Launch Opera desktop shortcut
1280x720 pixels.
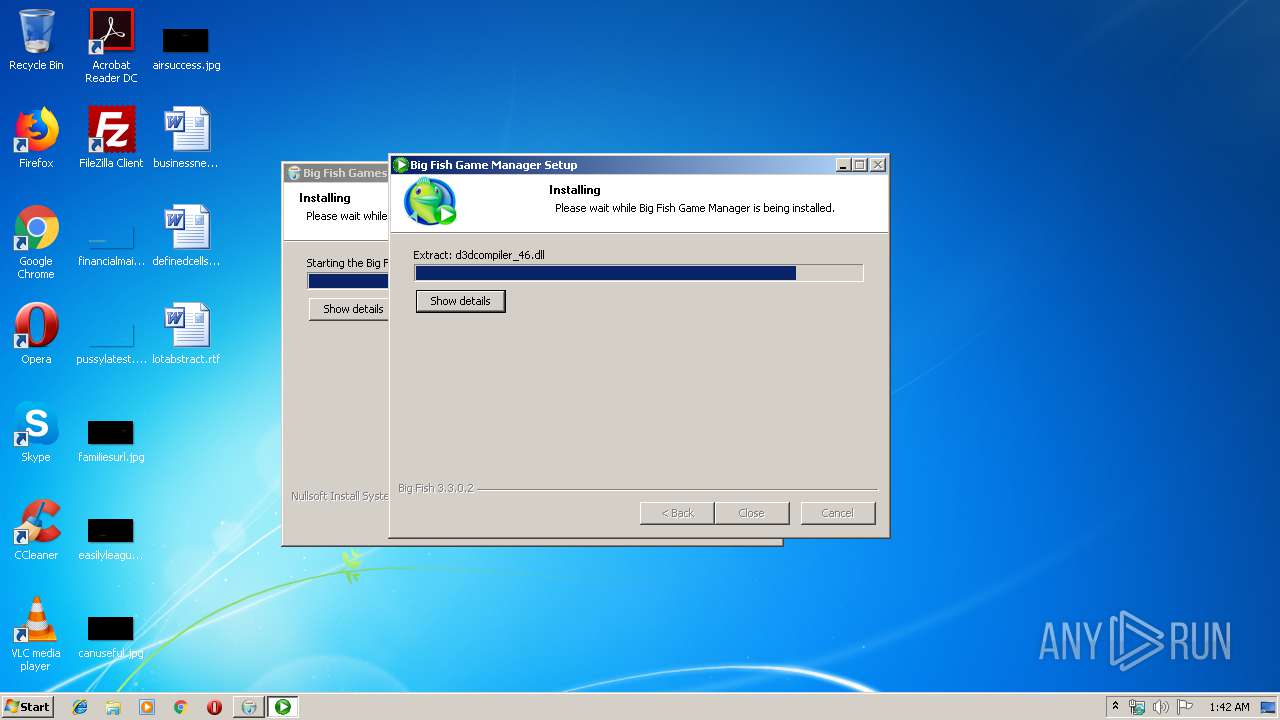click(x=36, y=334)
